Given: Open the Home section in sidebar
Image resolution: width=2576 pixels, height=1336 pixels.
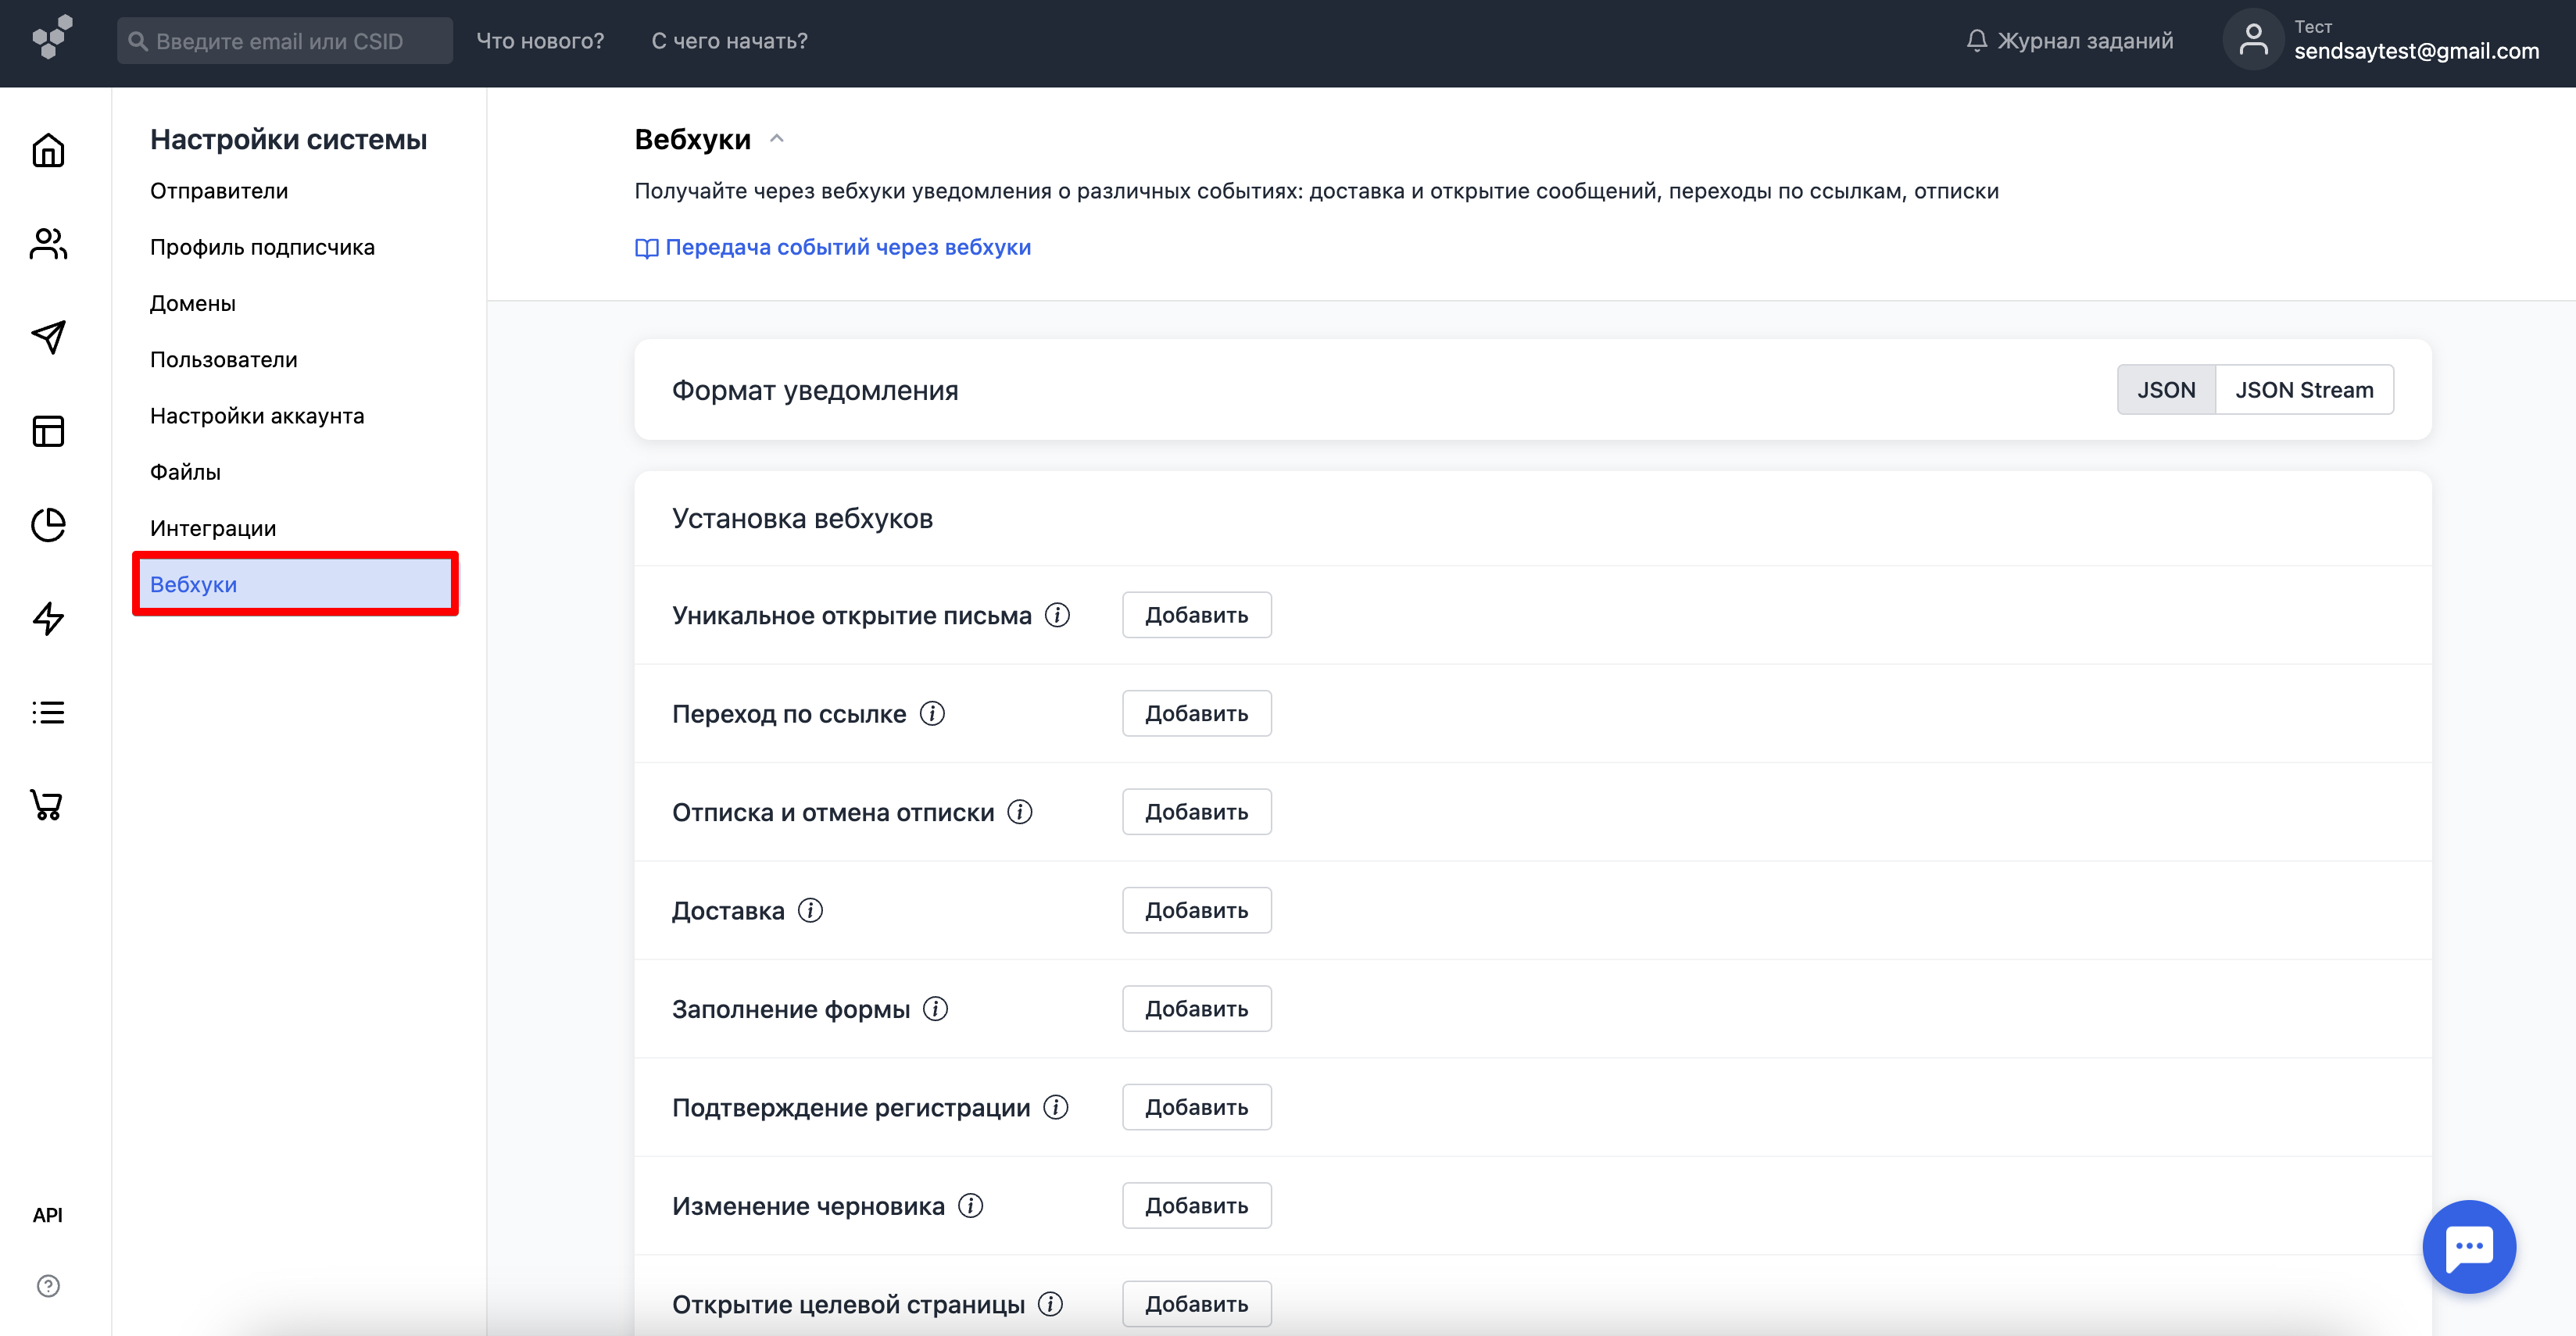Looking at the screenshot, I should pyautogui.click(x=47, y=150).
